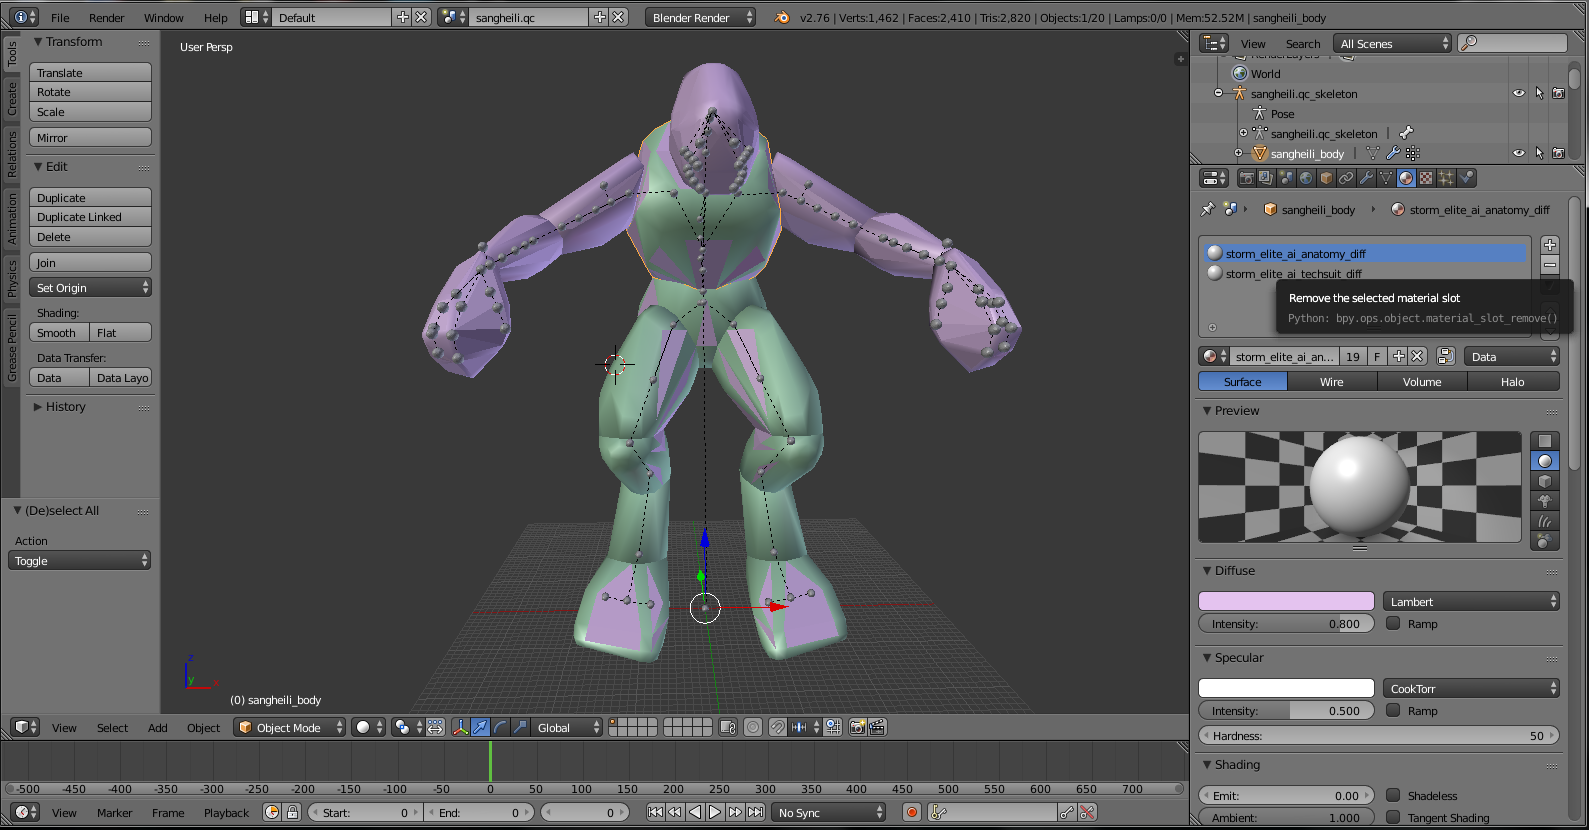Click the OpenGL render camera icon
Viewport: 1589px width, 830px height.
coord(857,728)
